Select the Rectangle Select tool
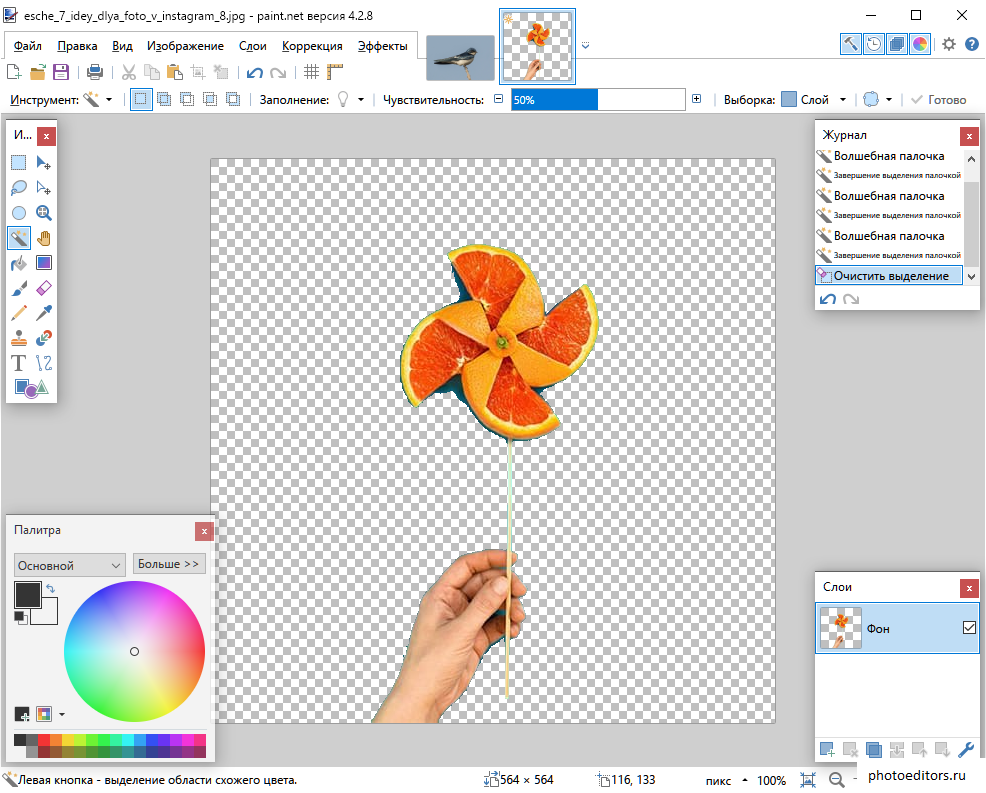 19,163
